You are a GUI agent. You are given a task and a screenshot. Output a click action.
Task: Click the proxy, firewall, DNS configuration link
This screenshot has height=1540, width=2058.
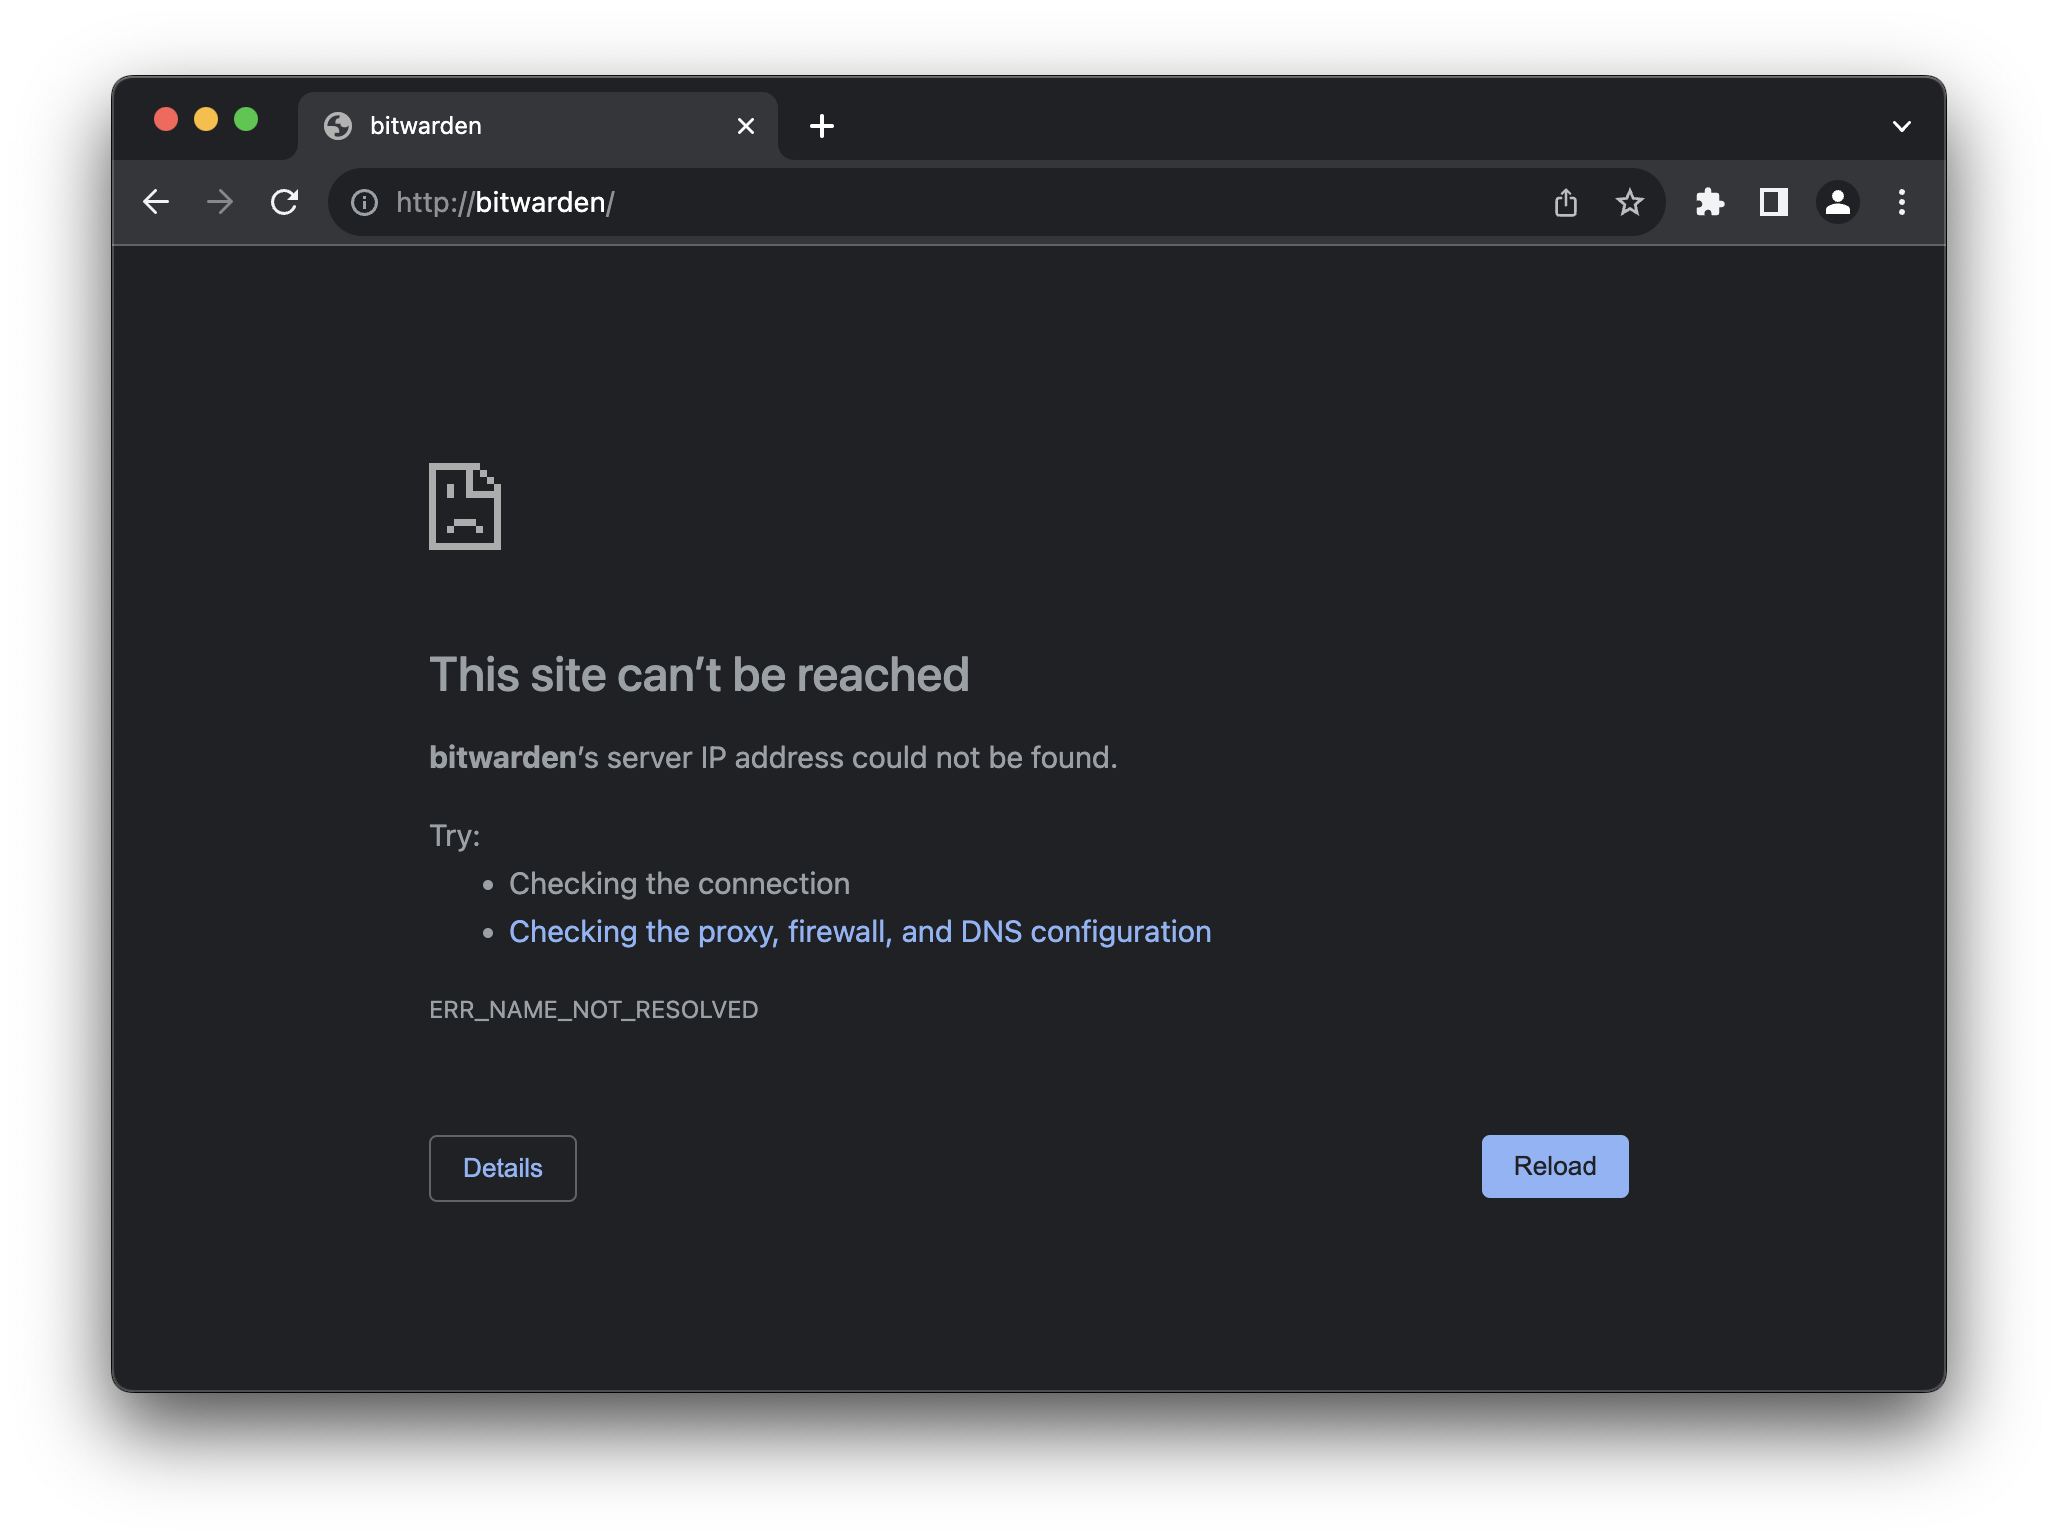[859, 930]
